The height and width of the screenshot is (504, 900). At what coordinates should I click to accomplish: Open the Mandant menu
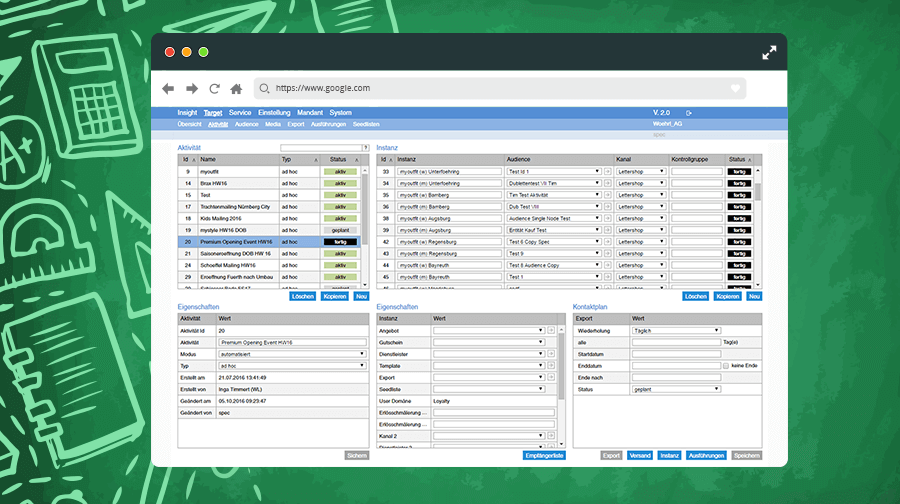pyautogui.click(x=310, y=113)
